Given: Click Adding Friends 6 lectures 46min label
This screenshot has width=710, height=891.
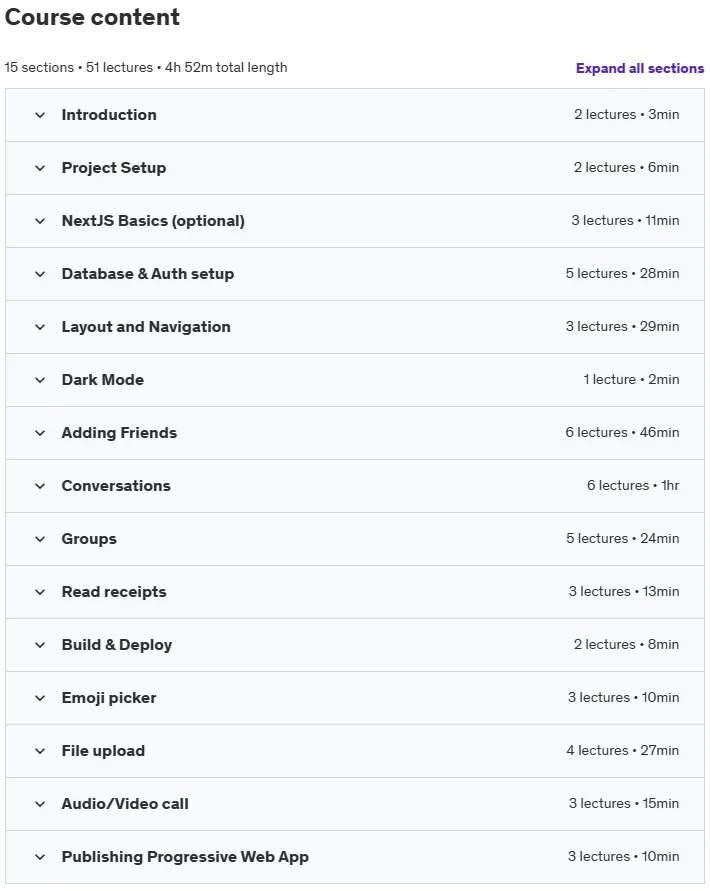Looking at the screenshot, I should coord(622,432).
